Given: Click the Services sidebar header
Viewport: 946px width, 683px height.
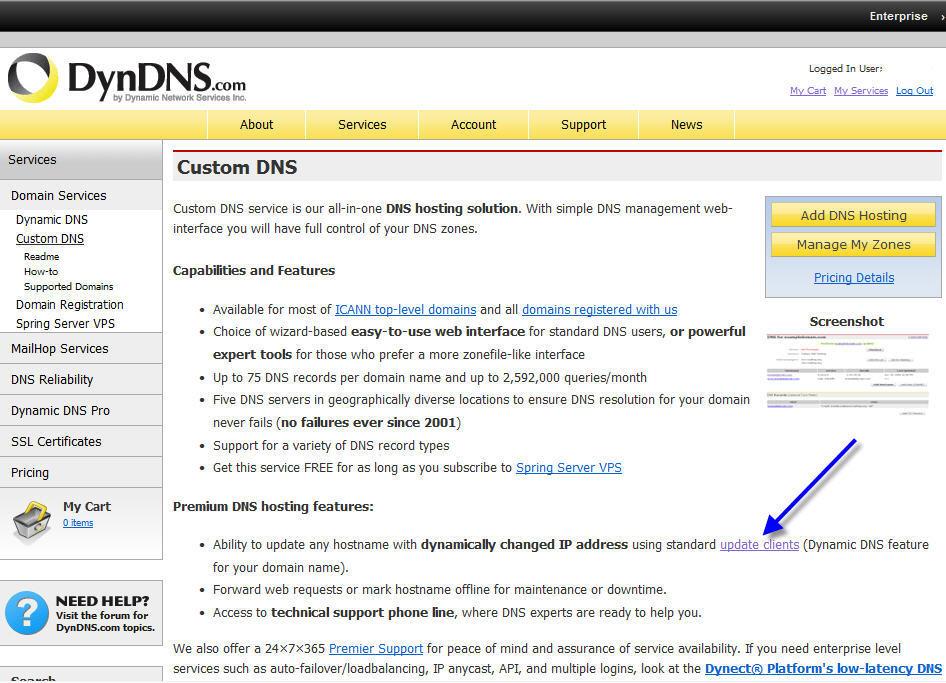Looking at the screenshot, I should pyautogui.click(x=81, y=160).
